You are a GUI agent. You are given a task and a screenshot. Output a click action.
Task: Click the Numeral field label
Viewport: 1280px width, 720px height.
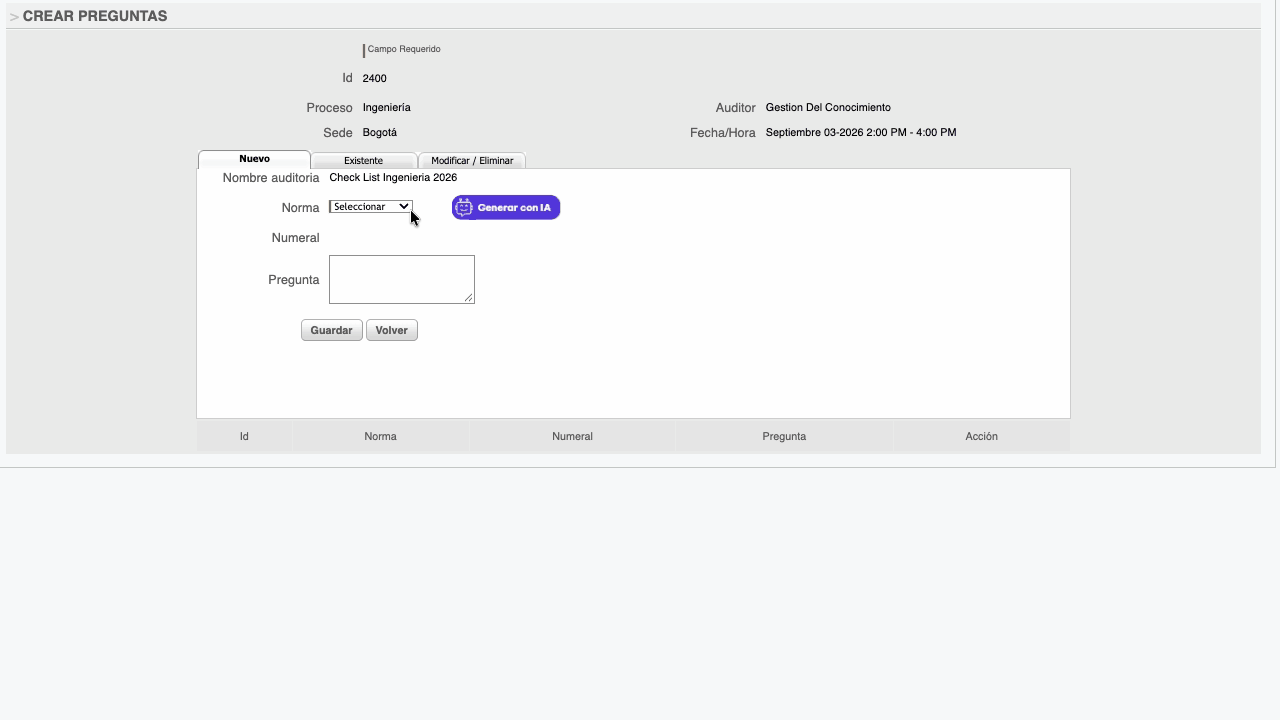tap(295, 238)
